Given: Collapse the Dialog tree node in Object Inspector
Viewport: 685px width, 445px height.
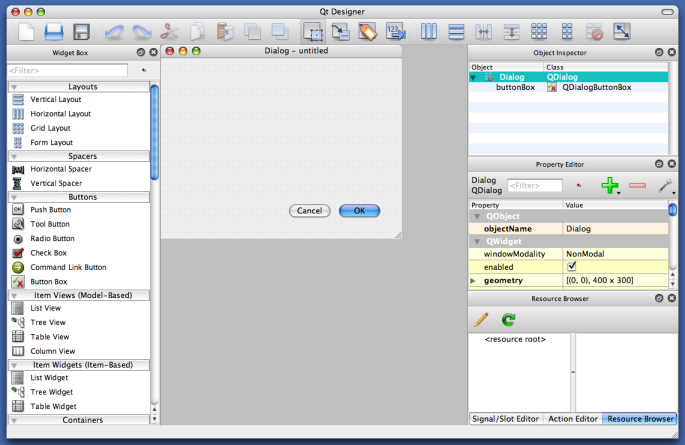Looking at the screenshot, I should (x=473, y=78).
